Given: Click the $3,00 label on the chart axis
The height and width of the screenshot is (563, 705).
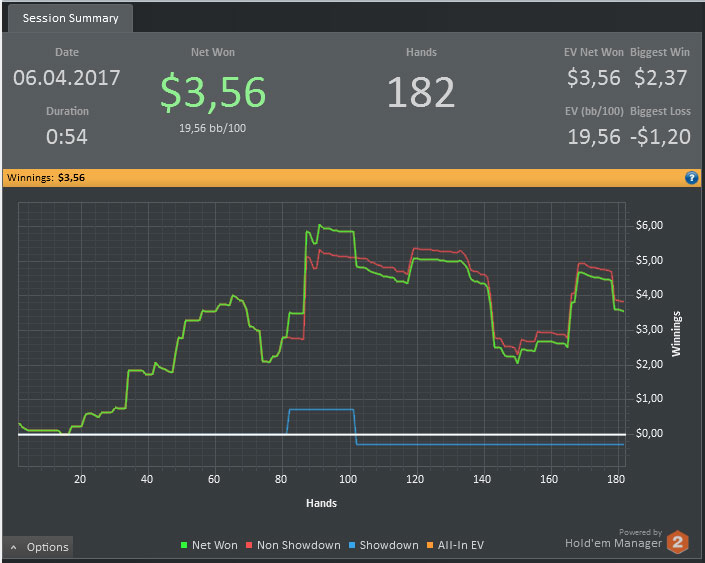Looking at the screenshot, I should (x=649, y=329).
